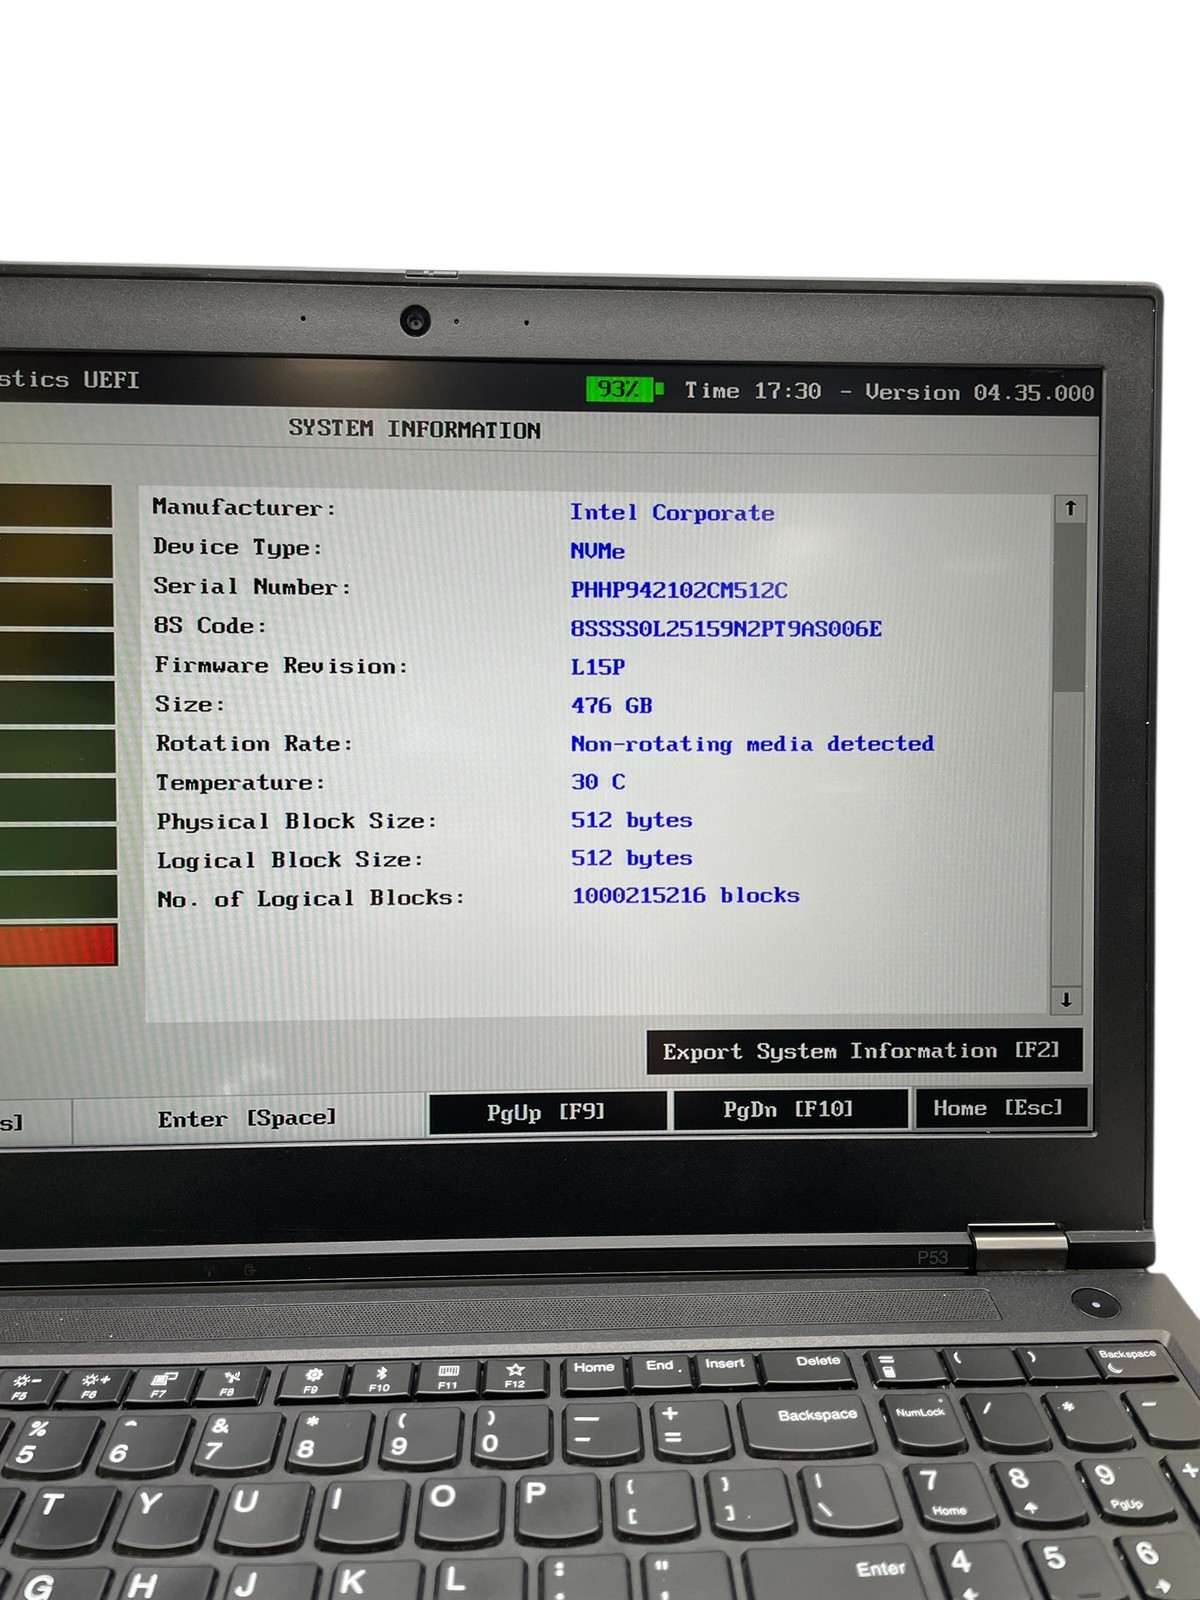Viewport: 1200px width, 1600px height.
Task: Click the Home [Esc] button
Action: click(x=1001, y=1107)
